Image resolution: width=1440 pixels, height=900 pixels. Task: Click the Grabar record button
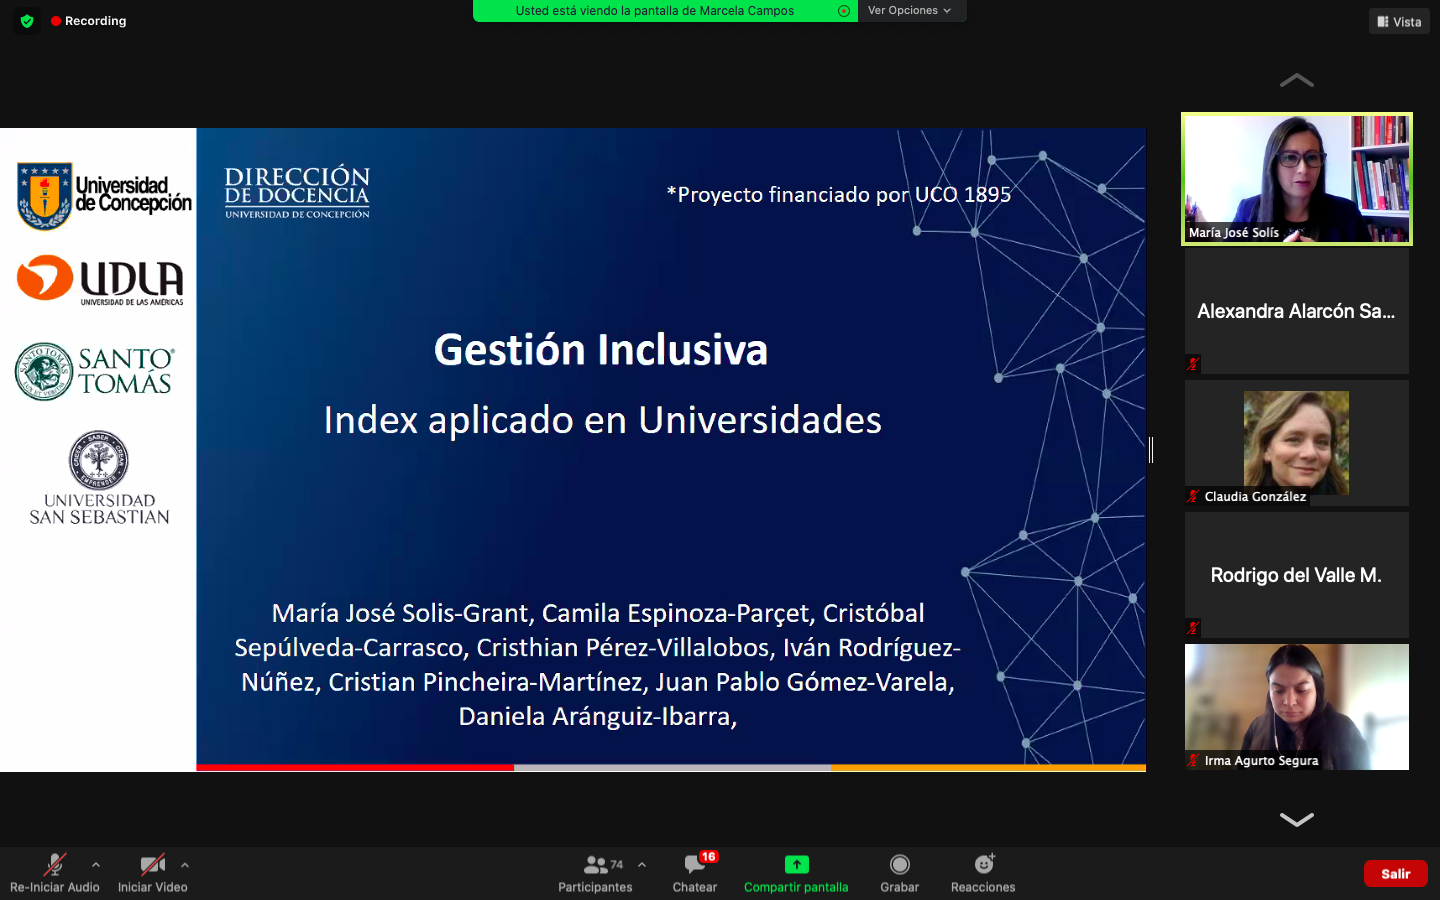click(x=900, y=873)
